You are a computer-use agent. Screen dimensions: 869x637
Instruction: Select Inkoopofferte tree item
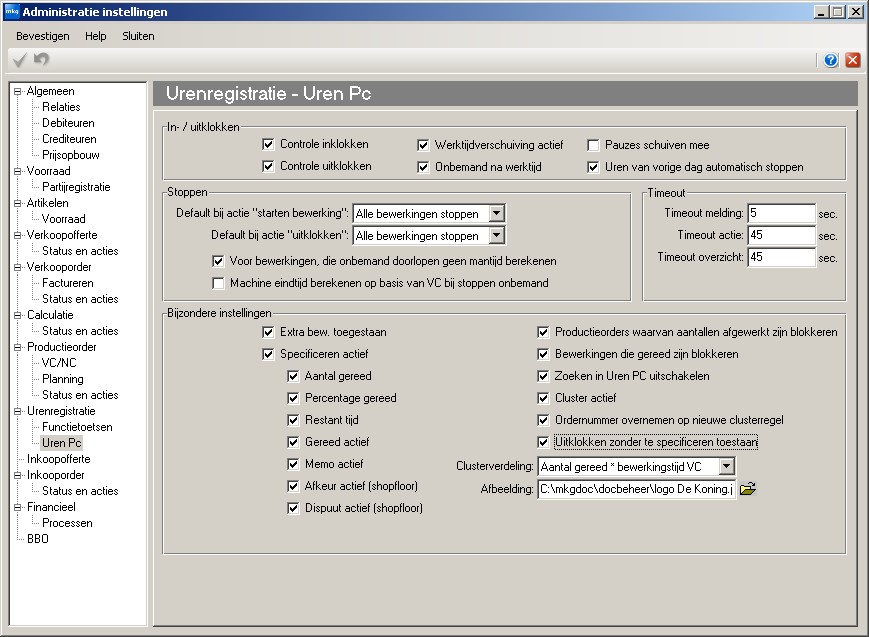(x=59, y=459)
